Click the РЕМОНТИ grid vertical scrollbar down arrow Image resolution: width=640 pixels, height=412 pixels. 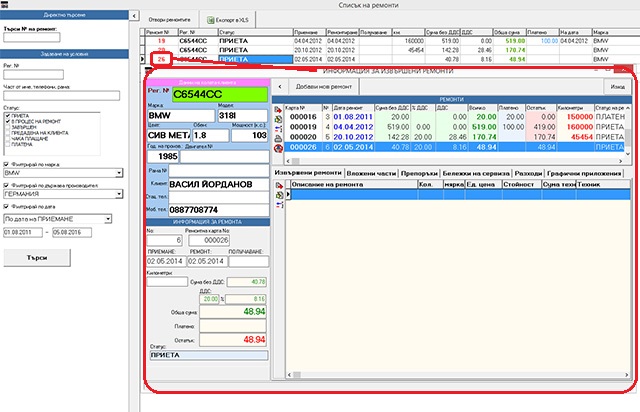(628, 154)
